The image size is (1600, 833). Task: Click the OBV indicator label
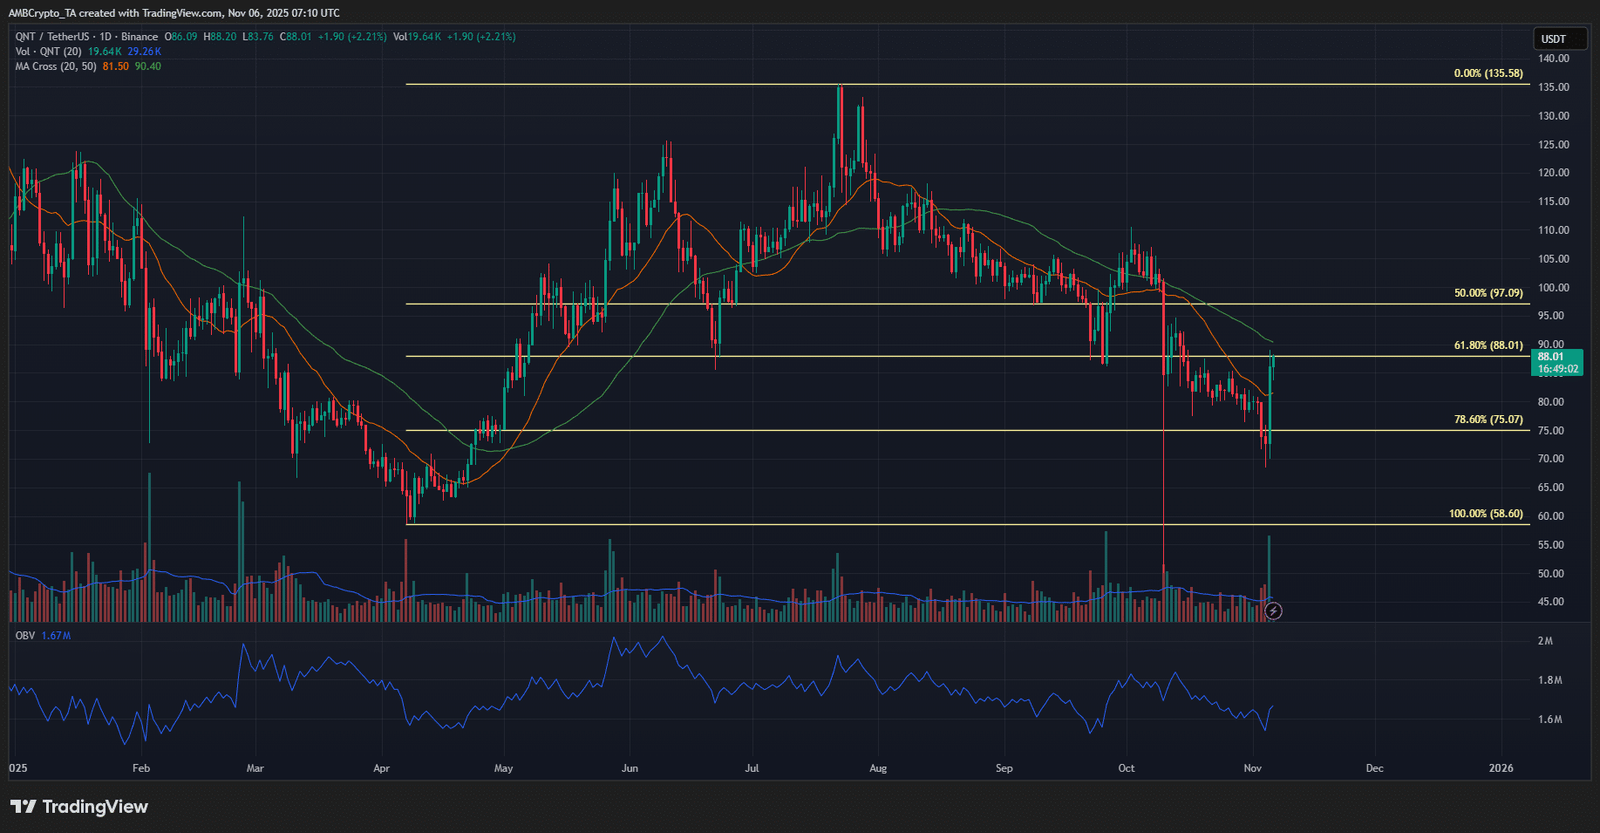tap(25, 636)
